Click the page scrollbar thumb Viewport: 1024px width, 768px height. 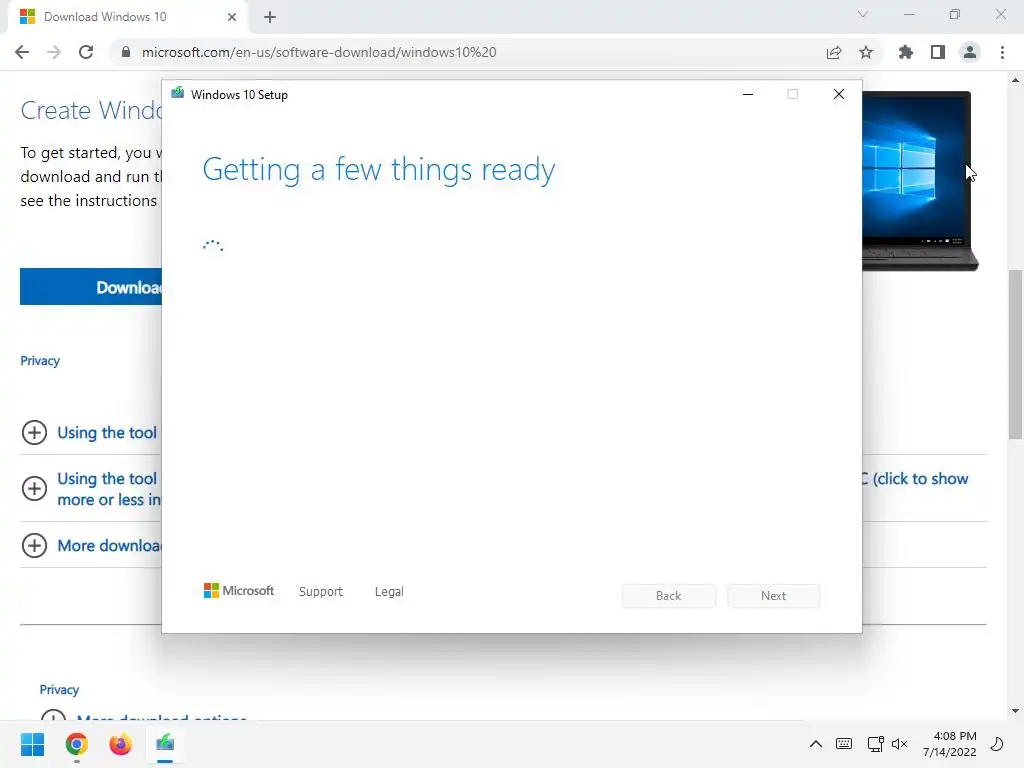[1015, 355]
